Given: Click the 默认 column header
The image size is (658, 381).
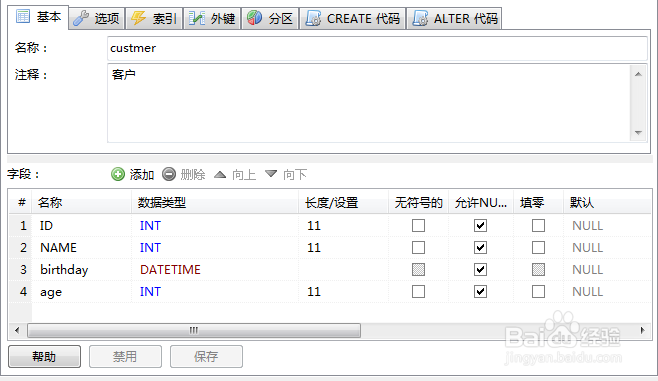Looking at the screenshot, I should [608, 203].
